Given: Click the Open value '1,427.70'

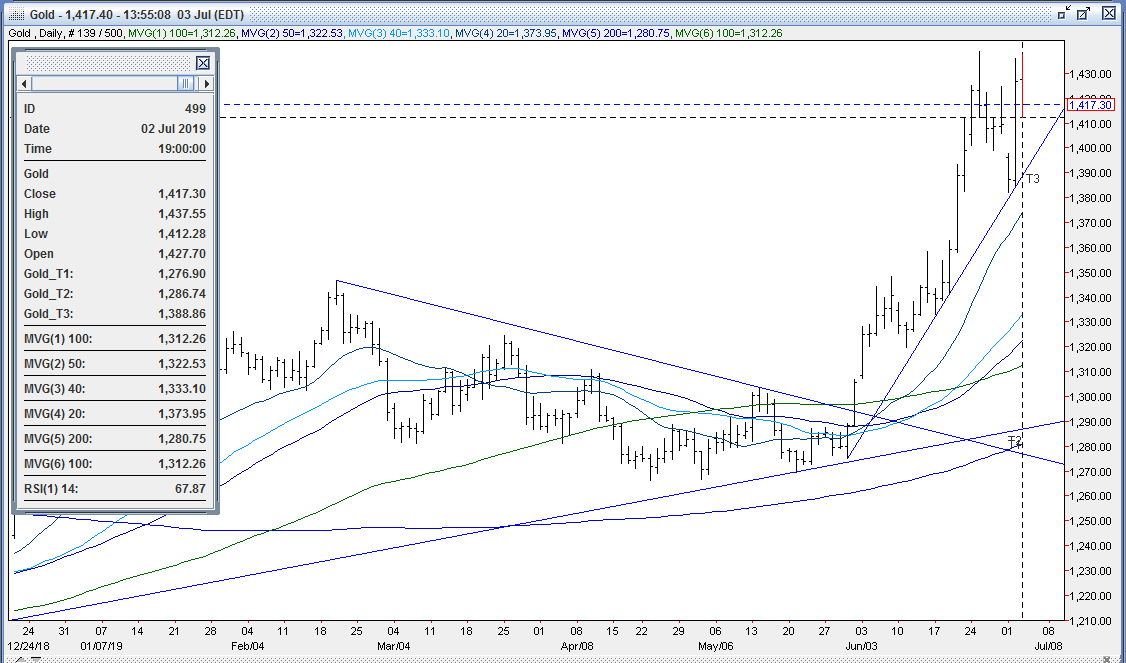Looking at the screenshot, I should (182, 254).
